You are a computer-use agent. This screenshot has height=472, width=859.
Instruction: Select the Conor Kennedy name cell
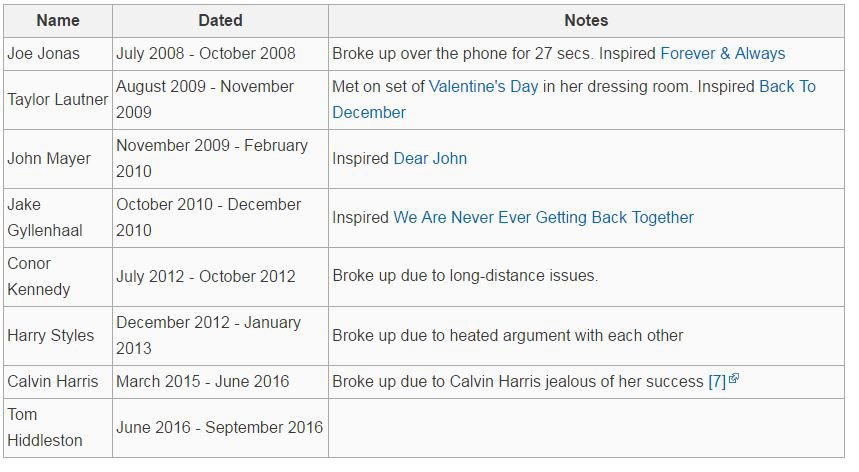39,277
